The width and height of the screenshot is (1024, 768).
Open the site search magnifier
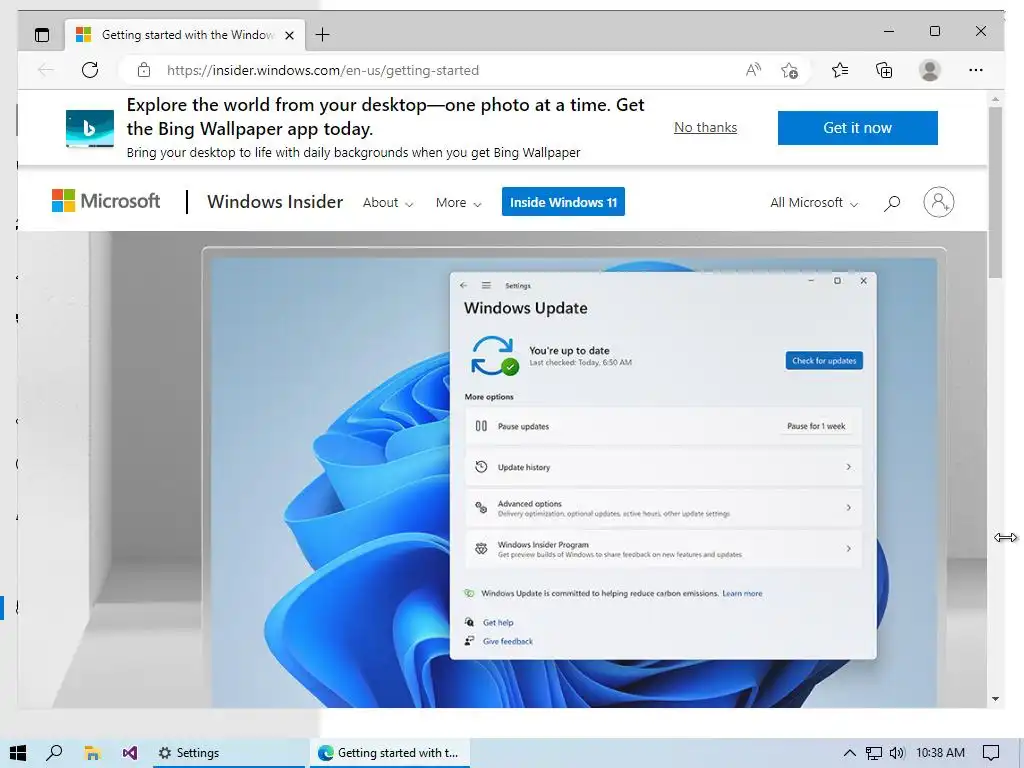point(891,203)
